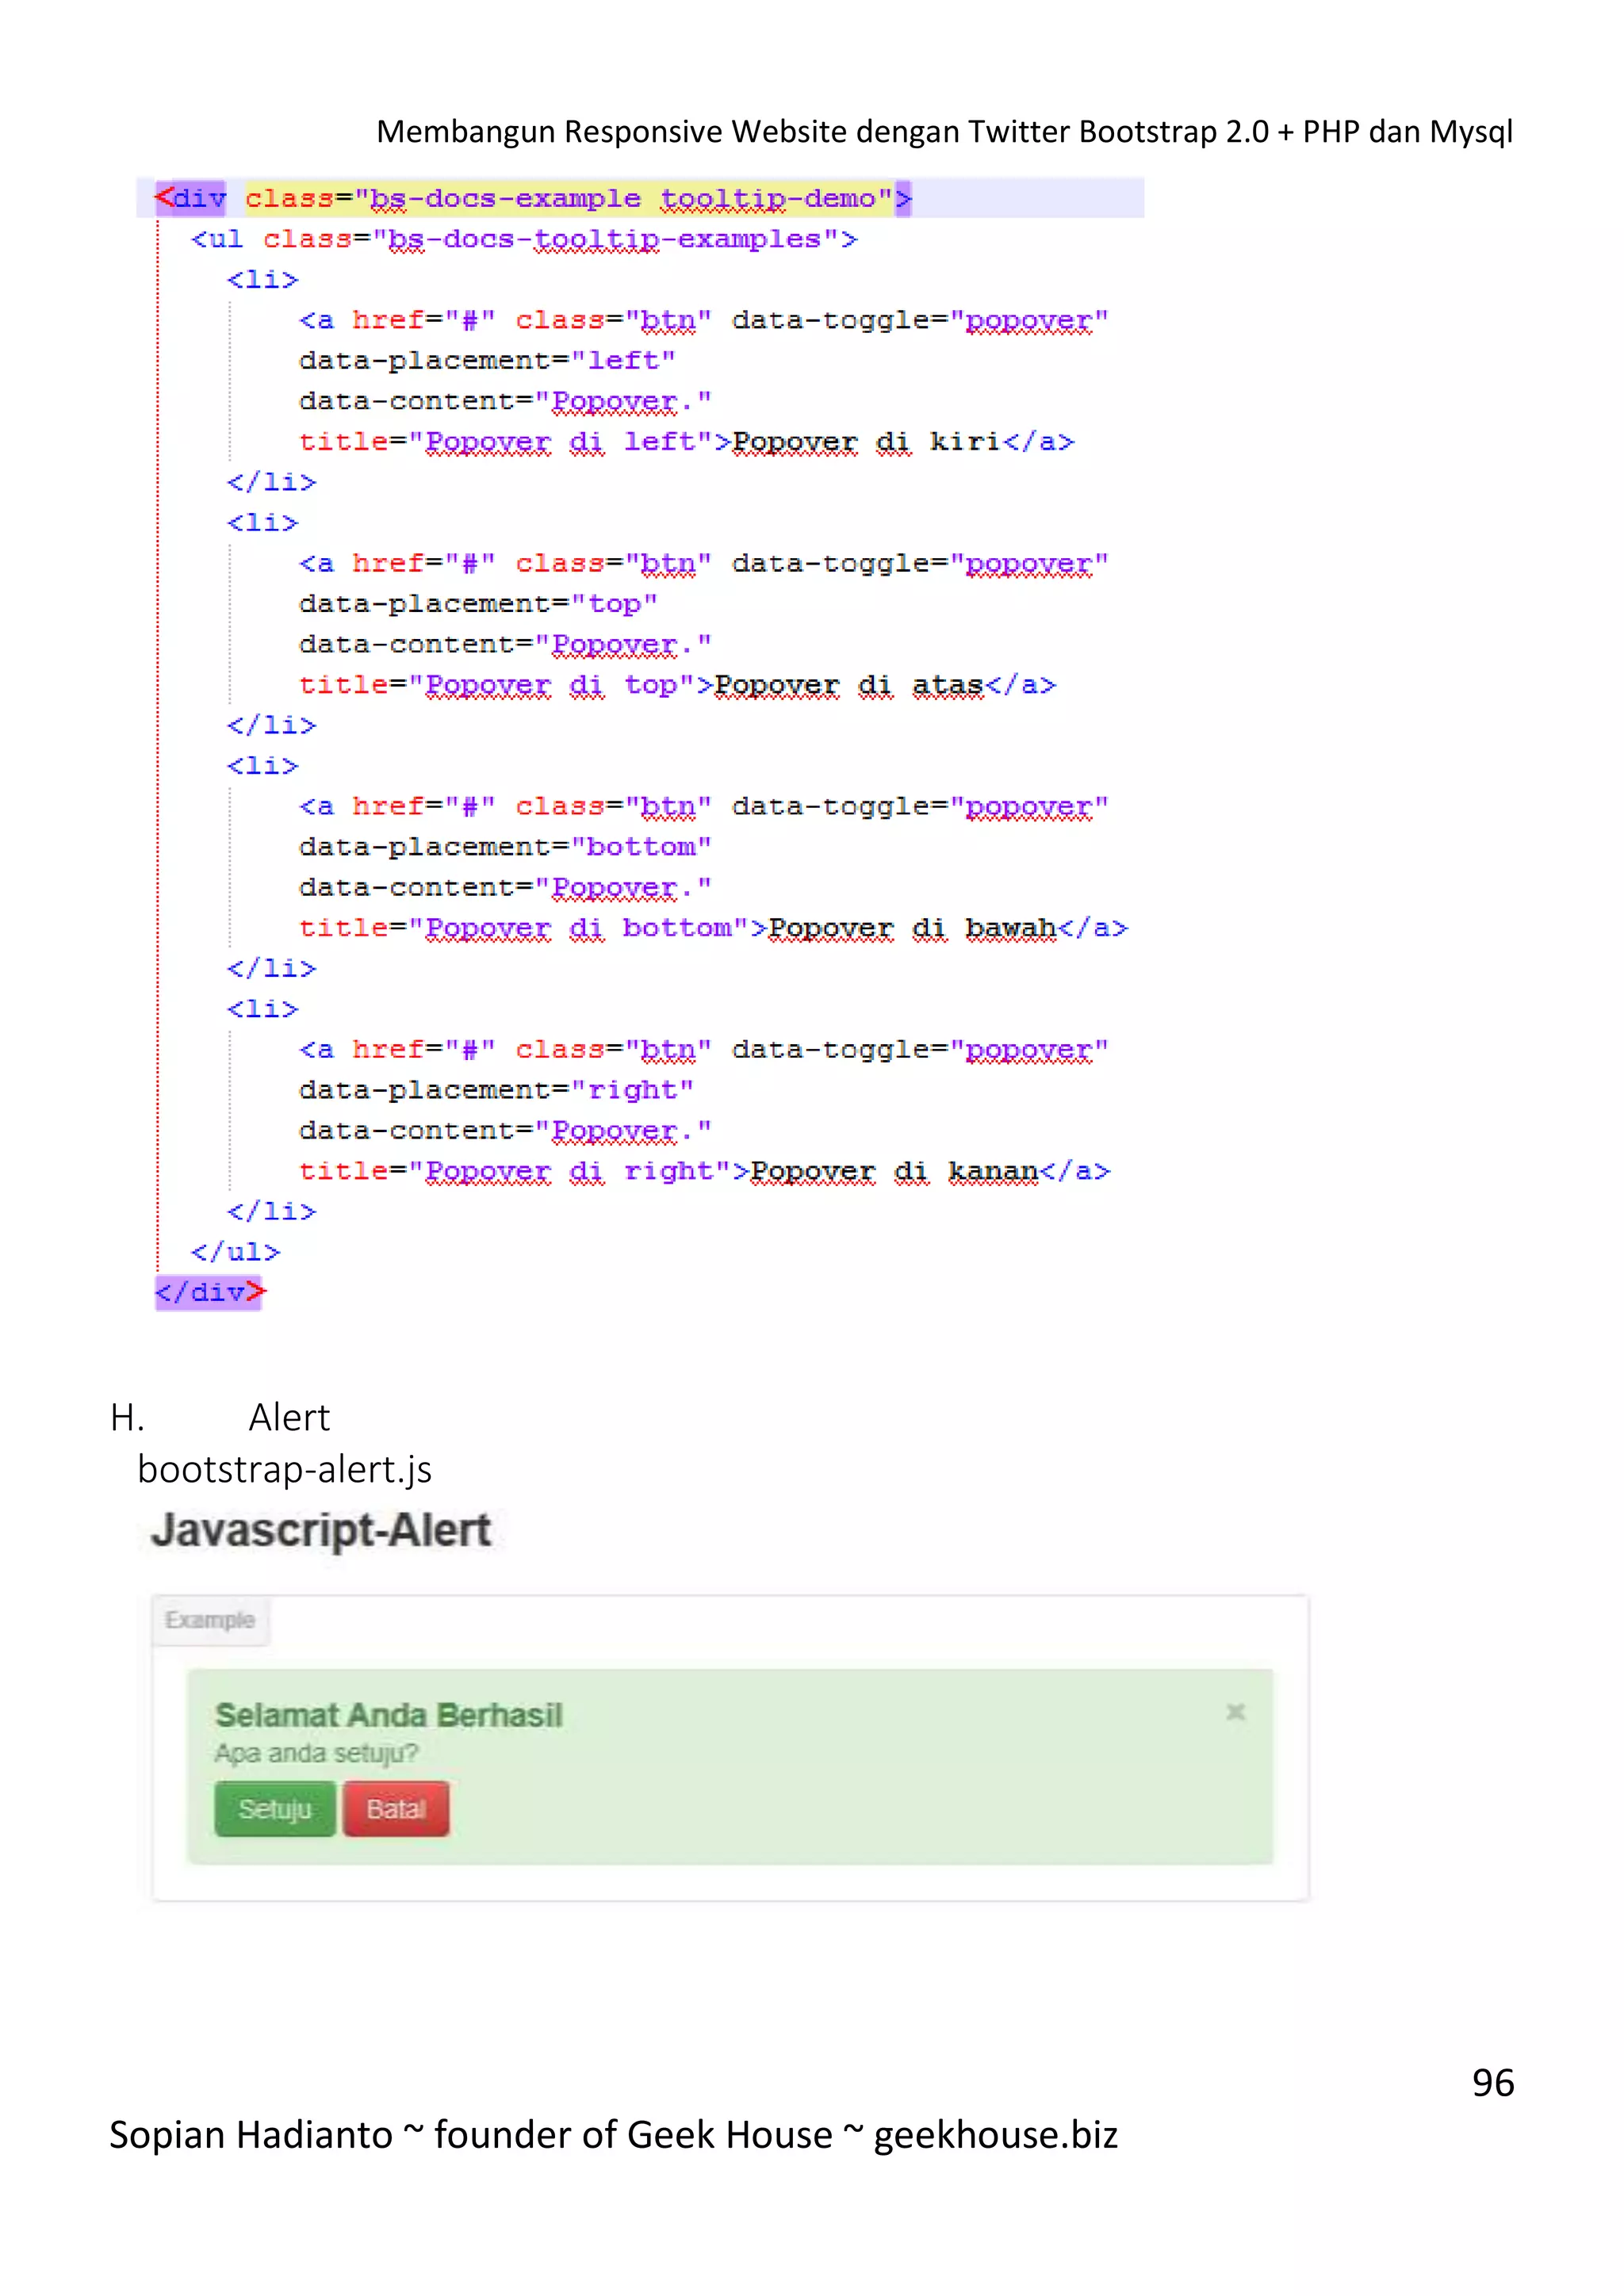Click the Javascript-Alert heading
Viewport: 1624px width, 2296px height.
tap(321, 1530)
